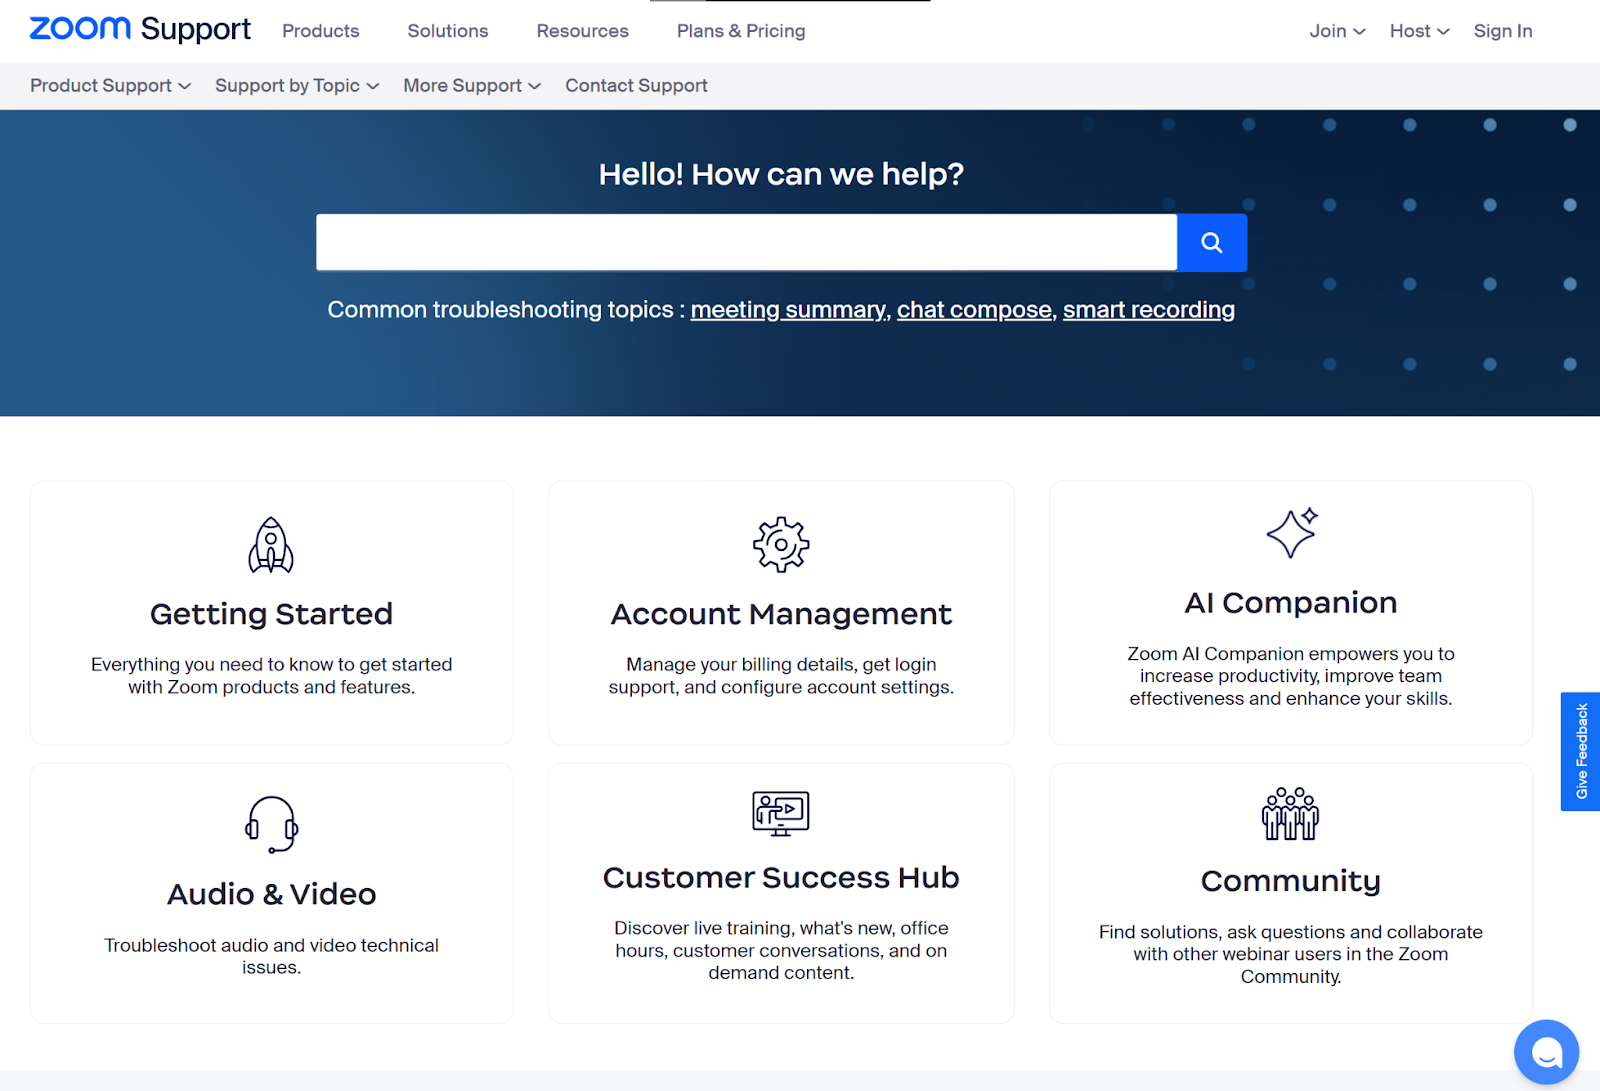Click the 'Common troubleshooting topics' label

(x=506, y=310)
